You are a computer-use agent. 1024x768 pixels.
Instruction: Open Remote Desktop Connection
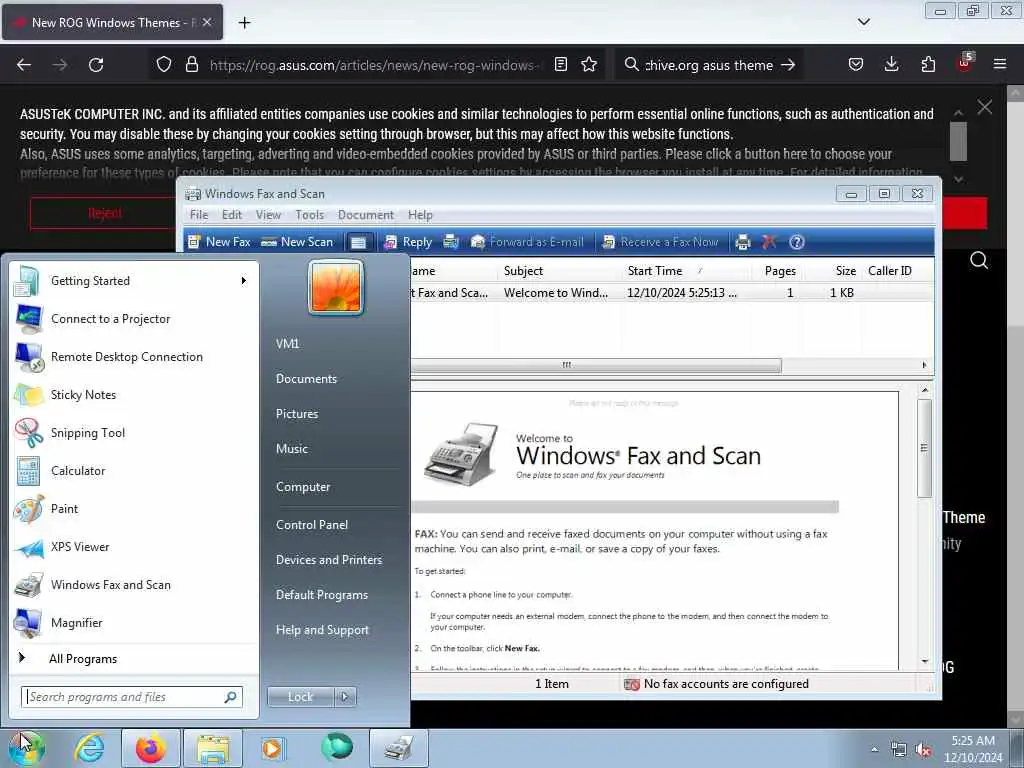point(134,357)
